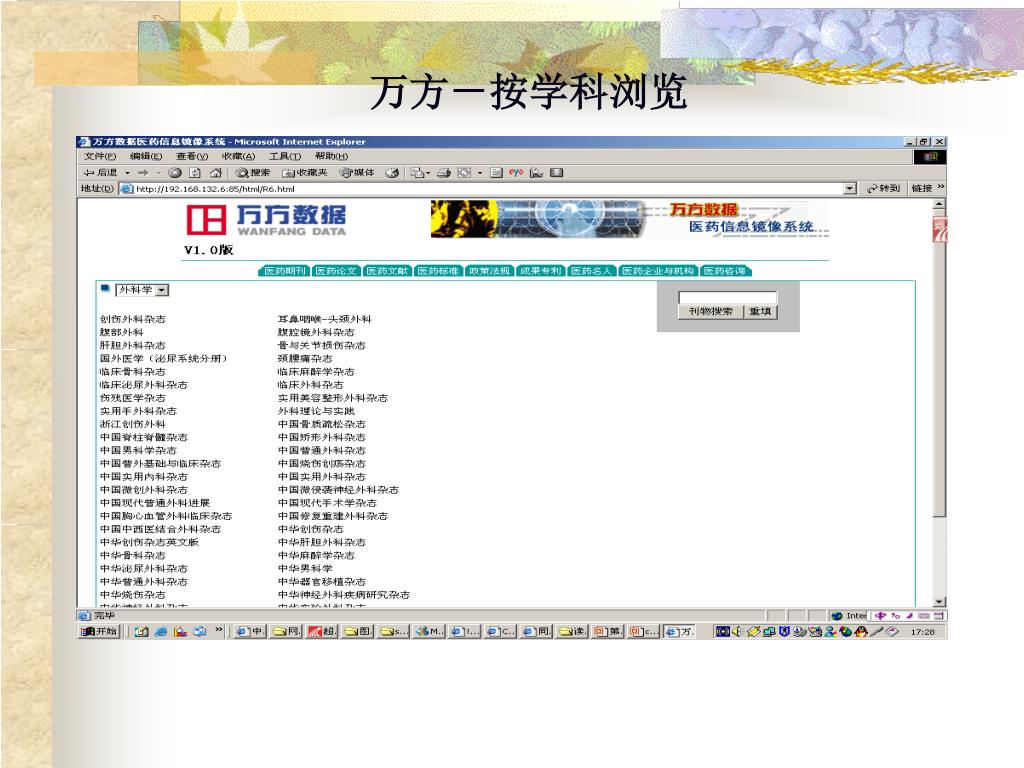Image resolution: width=1024 pixels, height=768 pixels.
Task: Select the 医药期刊 tab
Action: 285,271
